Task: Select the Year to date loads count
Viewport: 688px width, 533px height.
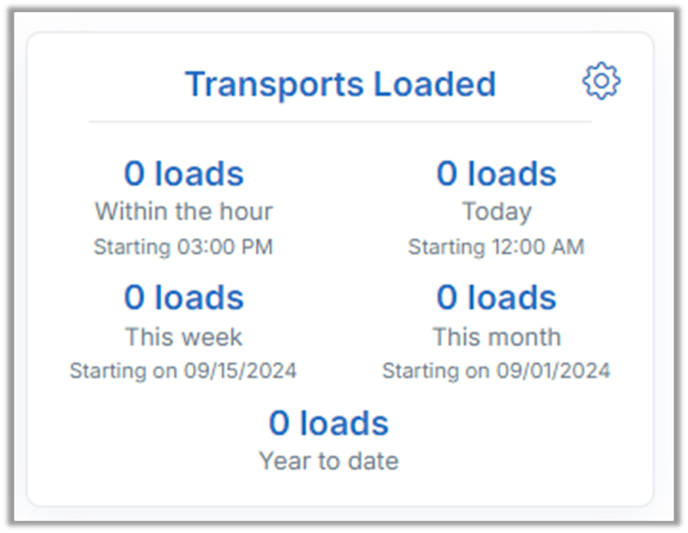Action: click(x=329, y=423)
